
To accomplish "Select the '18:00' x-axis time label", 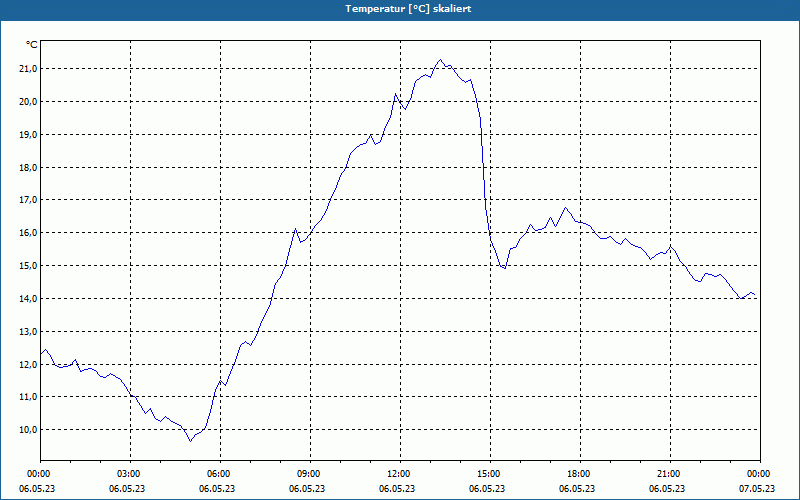I will pyautogui.click(x=578, y=474).
